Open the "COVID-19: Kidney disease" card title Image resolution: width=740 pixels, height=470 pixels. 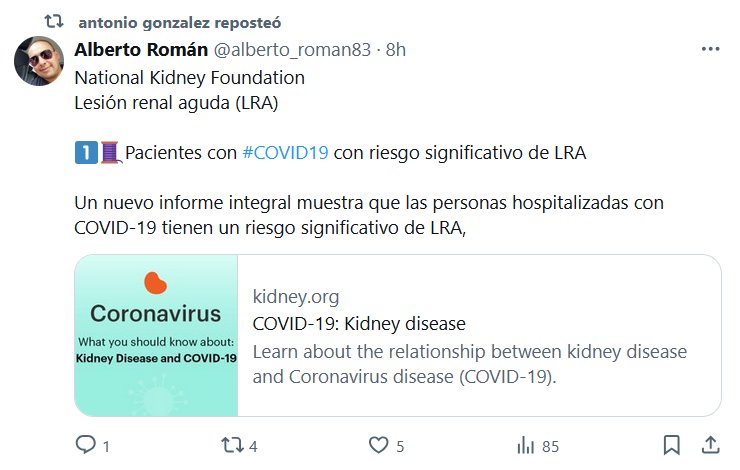coord(359,324)
